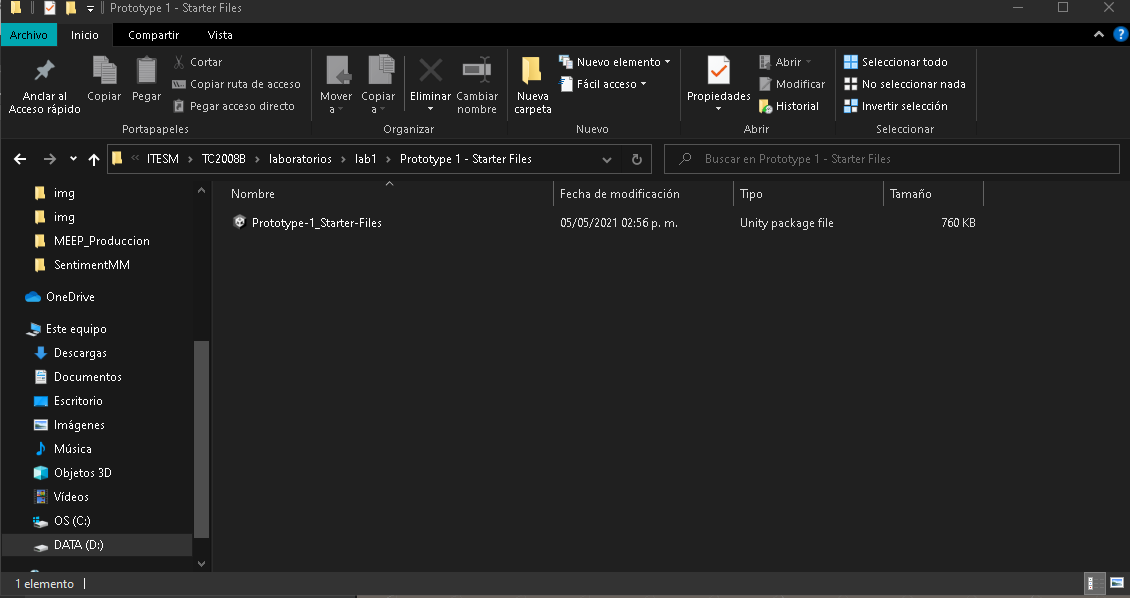
Task: Click the Cambiar nombre rename icon
Action: click(476, 71)
